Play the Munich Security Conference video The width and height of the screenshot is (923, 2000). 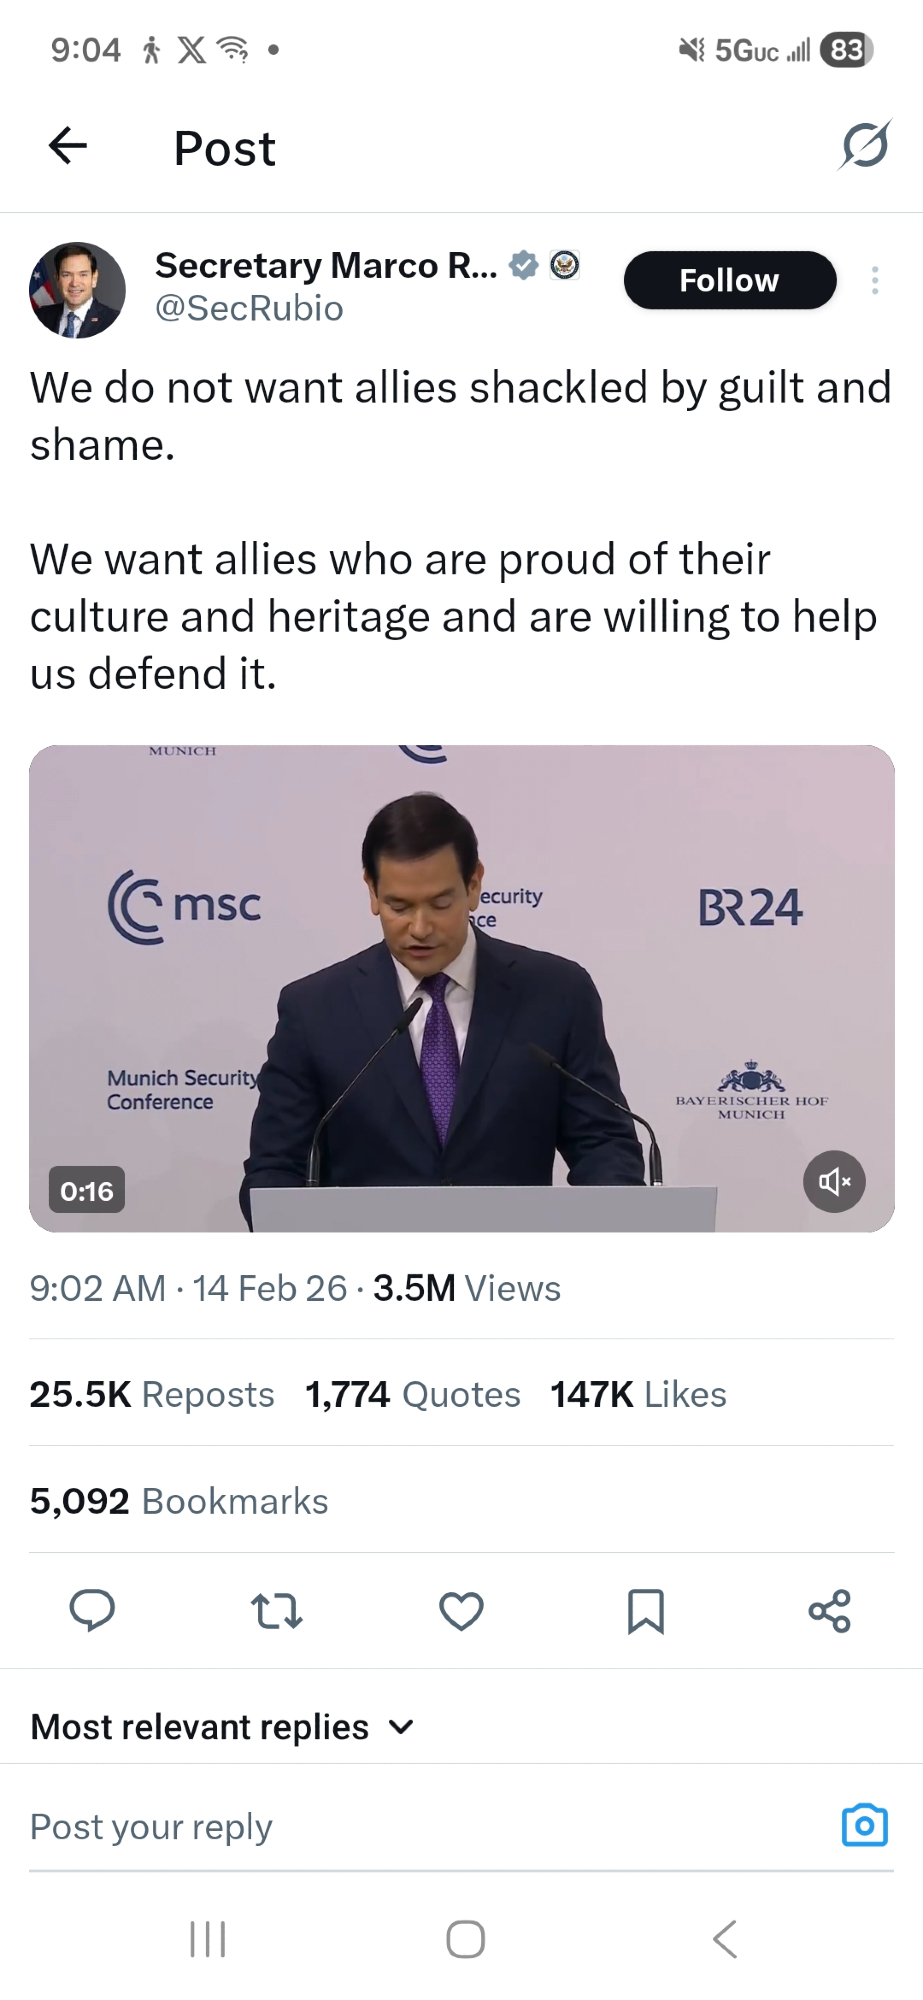click(x=461, y=988)
